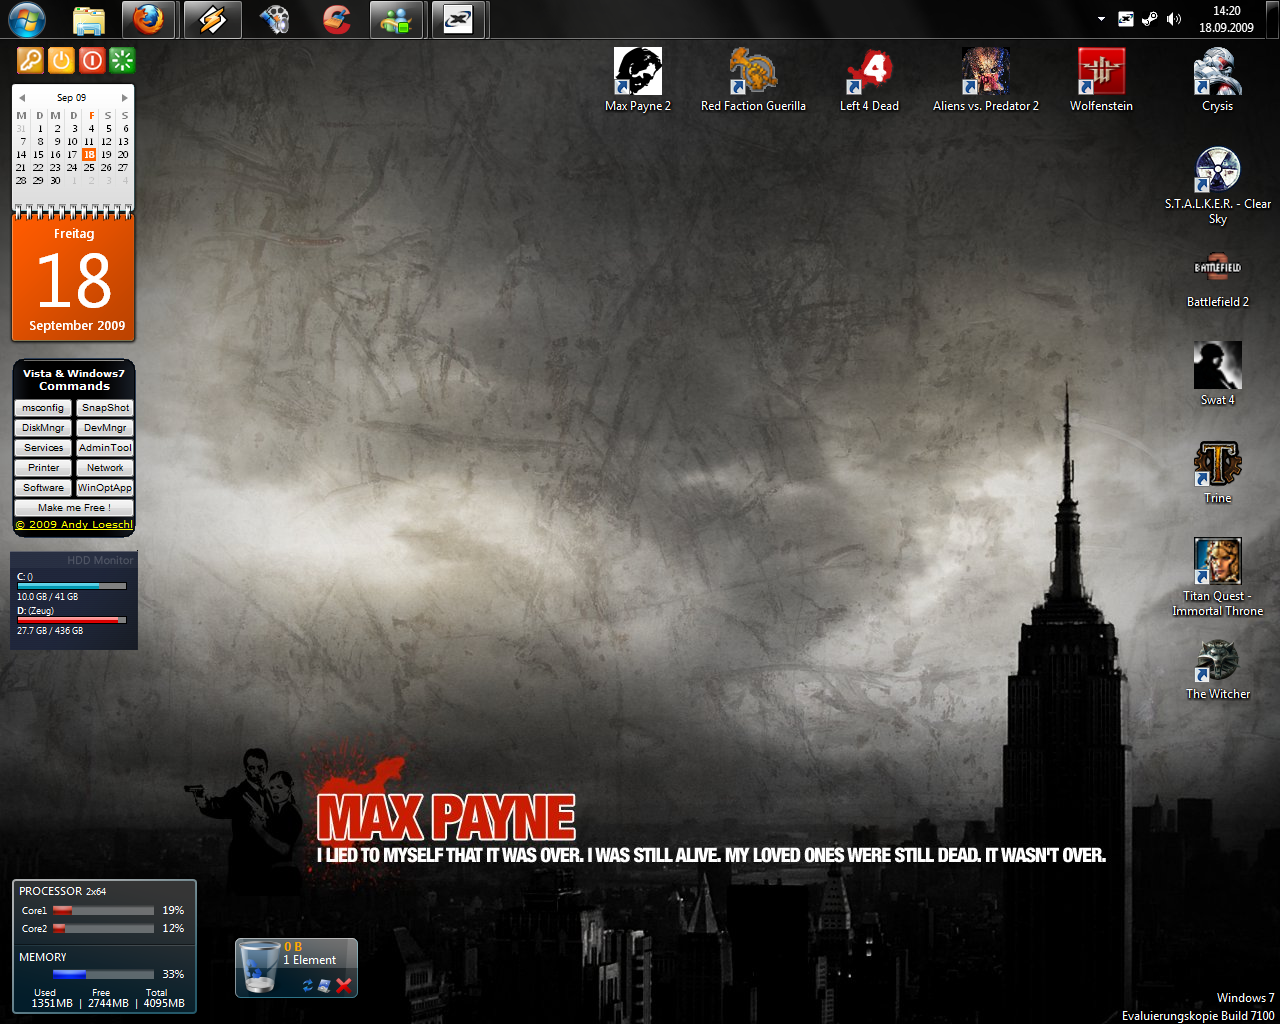Click the Services command button

point(43,448)
